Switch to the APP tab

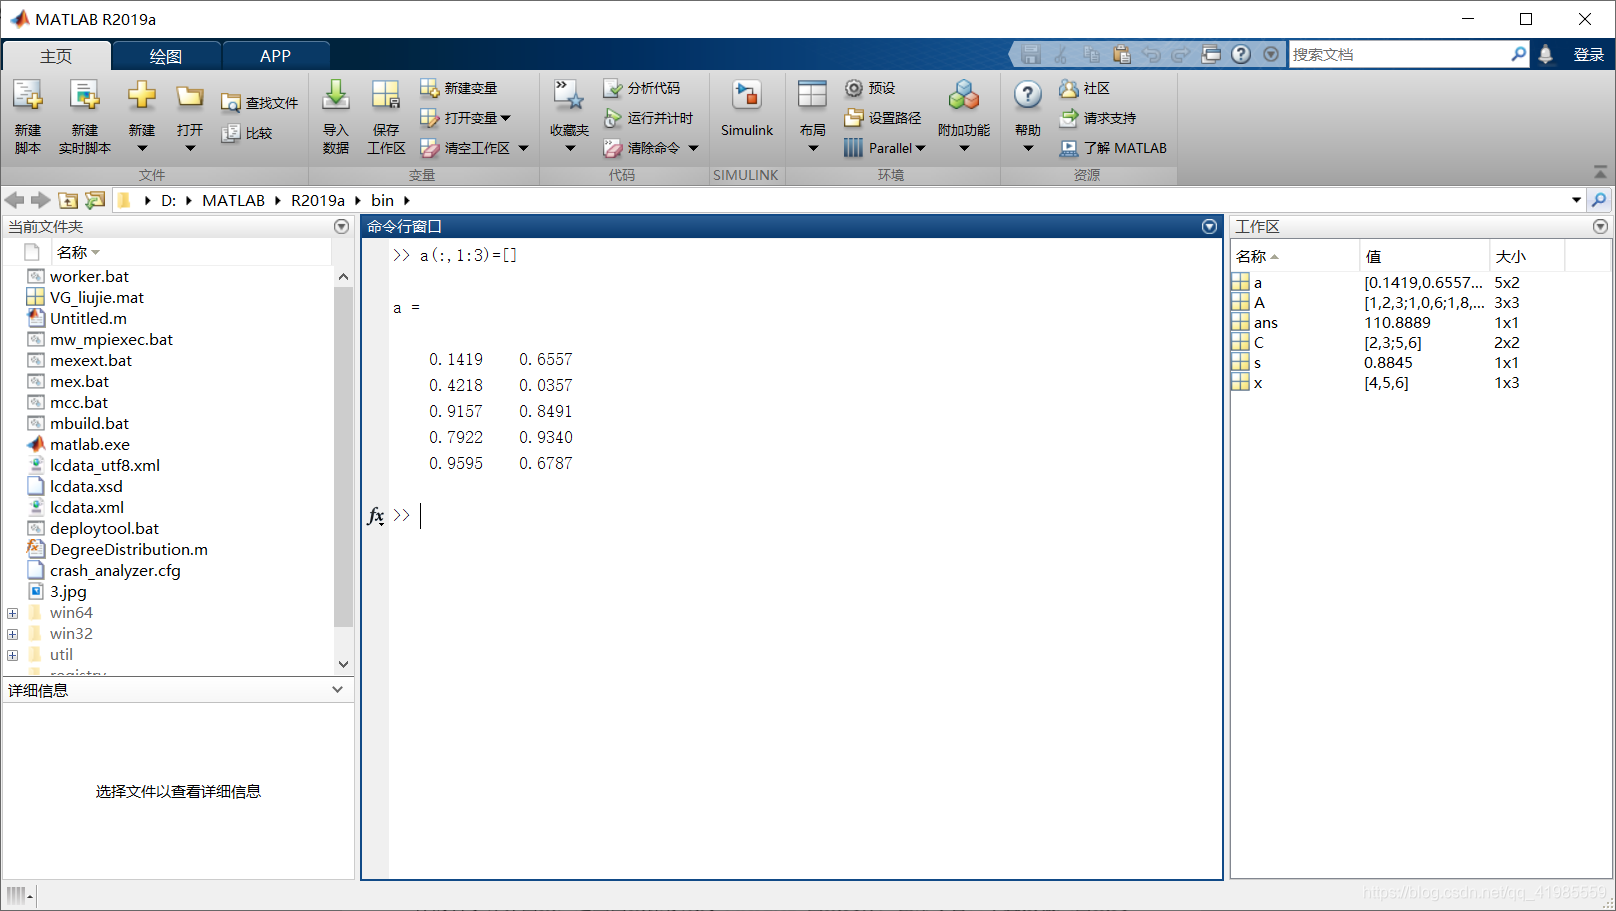(275, 56)
